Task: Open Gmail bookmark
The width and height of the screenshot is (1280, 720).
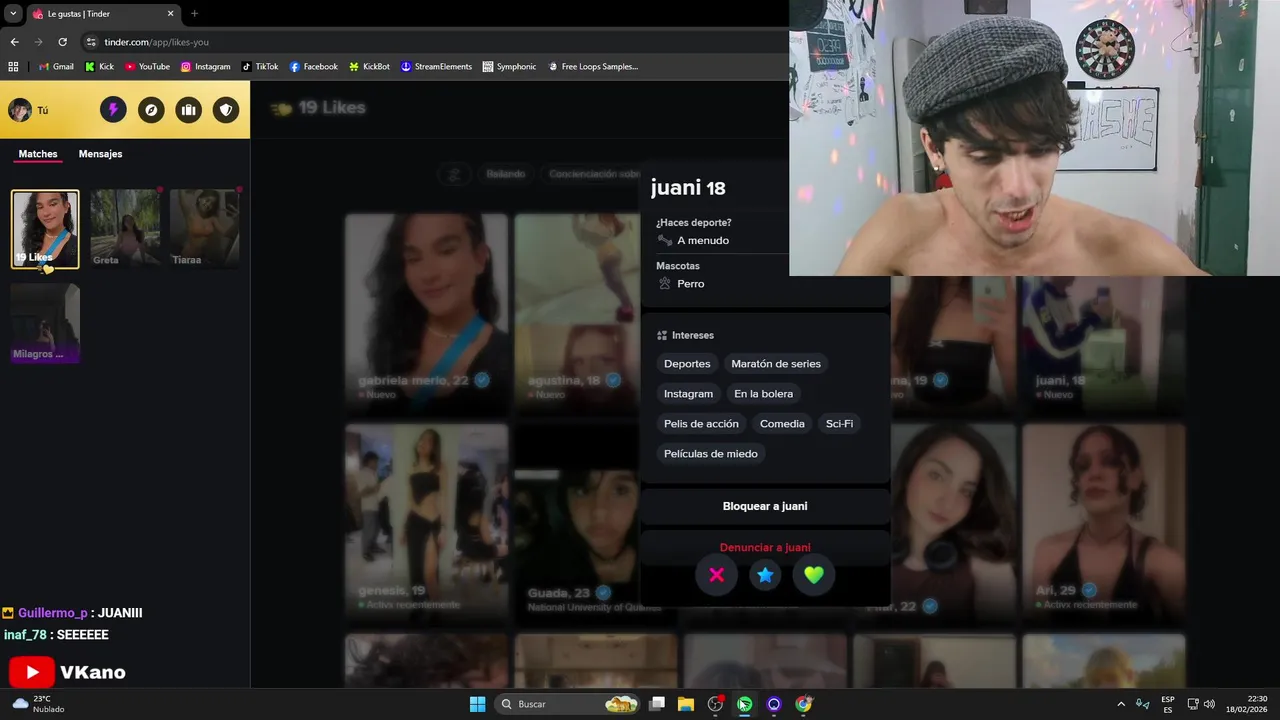Action: coord(56,67)
